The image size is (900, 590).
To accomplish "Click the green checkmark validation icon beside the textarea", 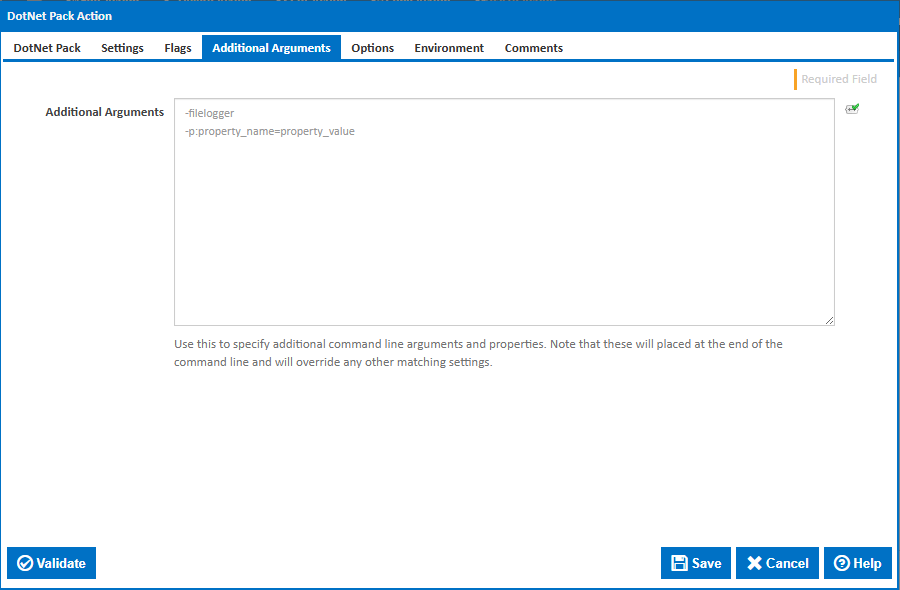I will pos(852,108).
